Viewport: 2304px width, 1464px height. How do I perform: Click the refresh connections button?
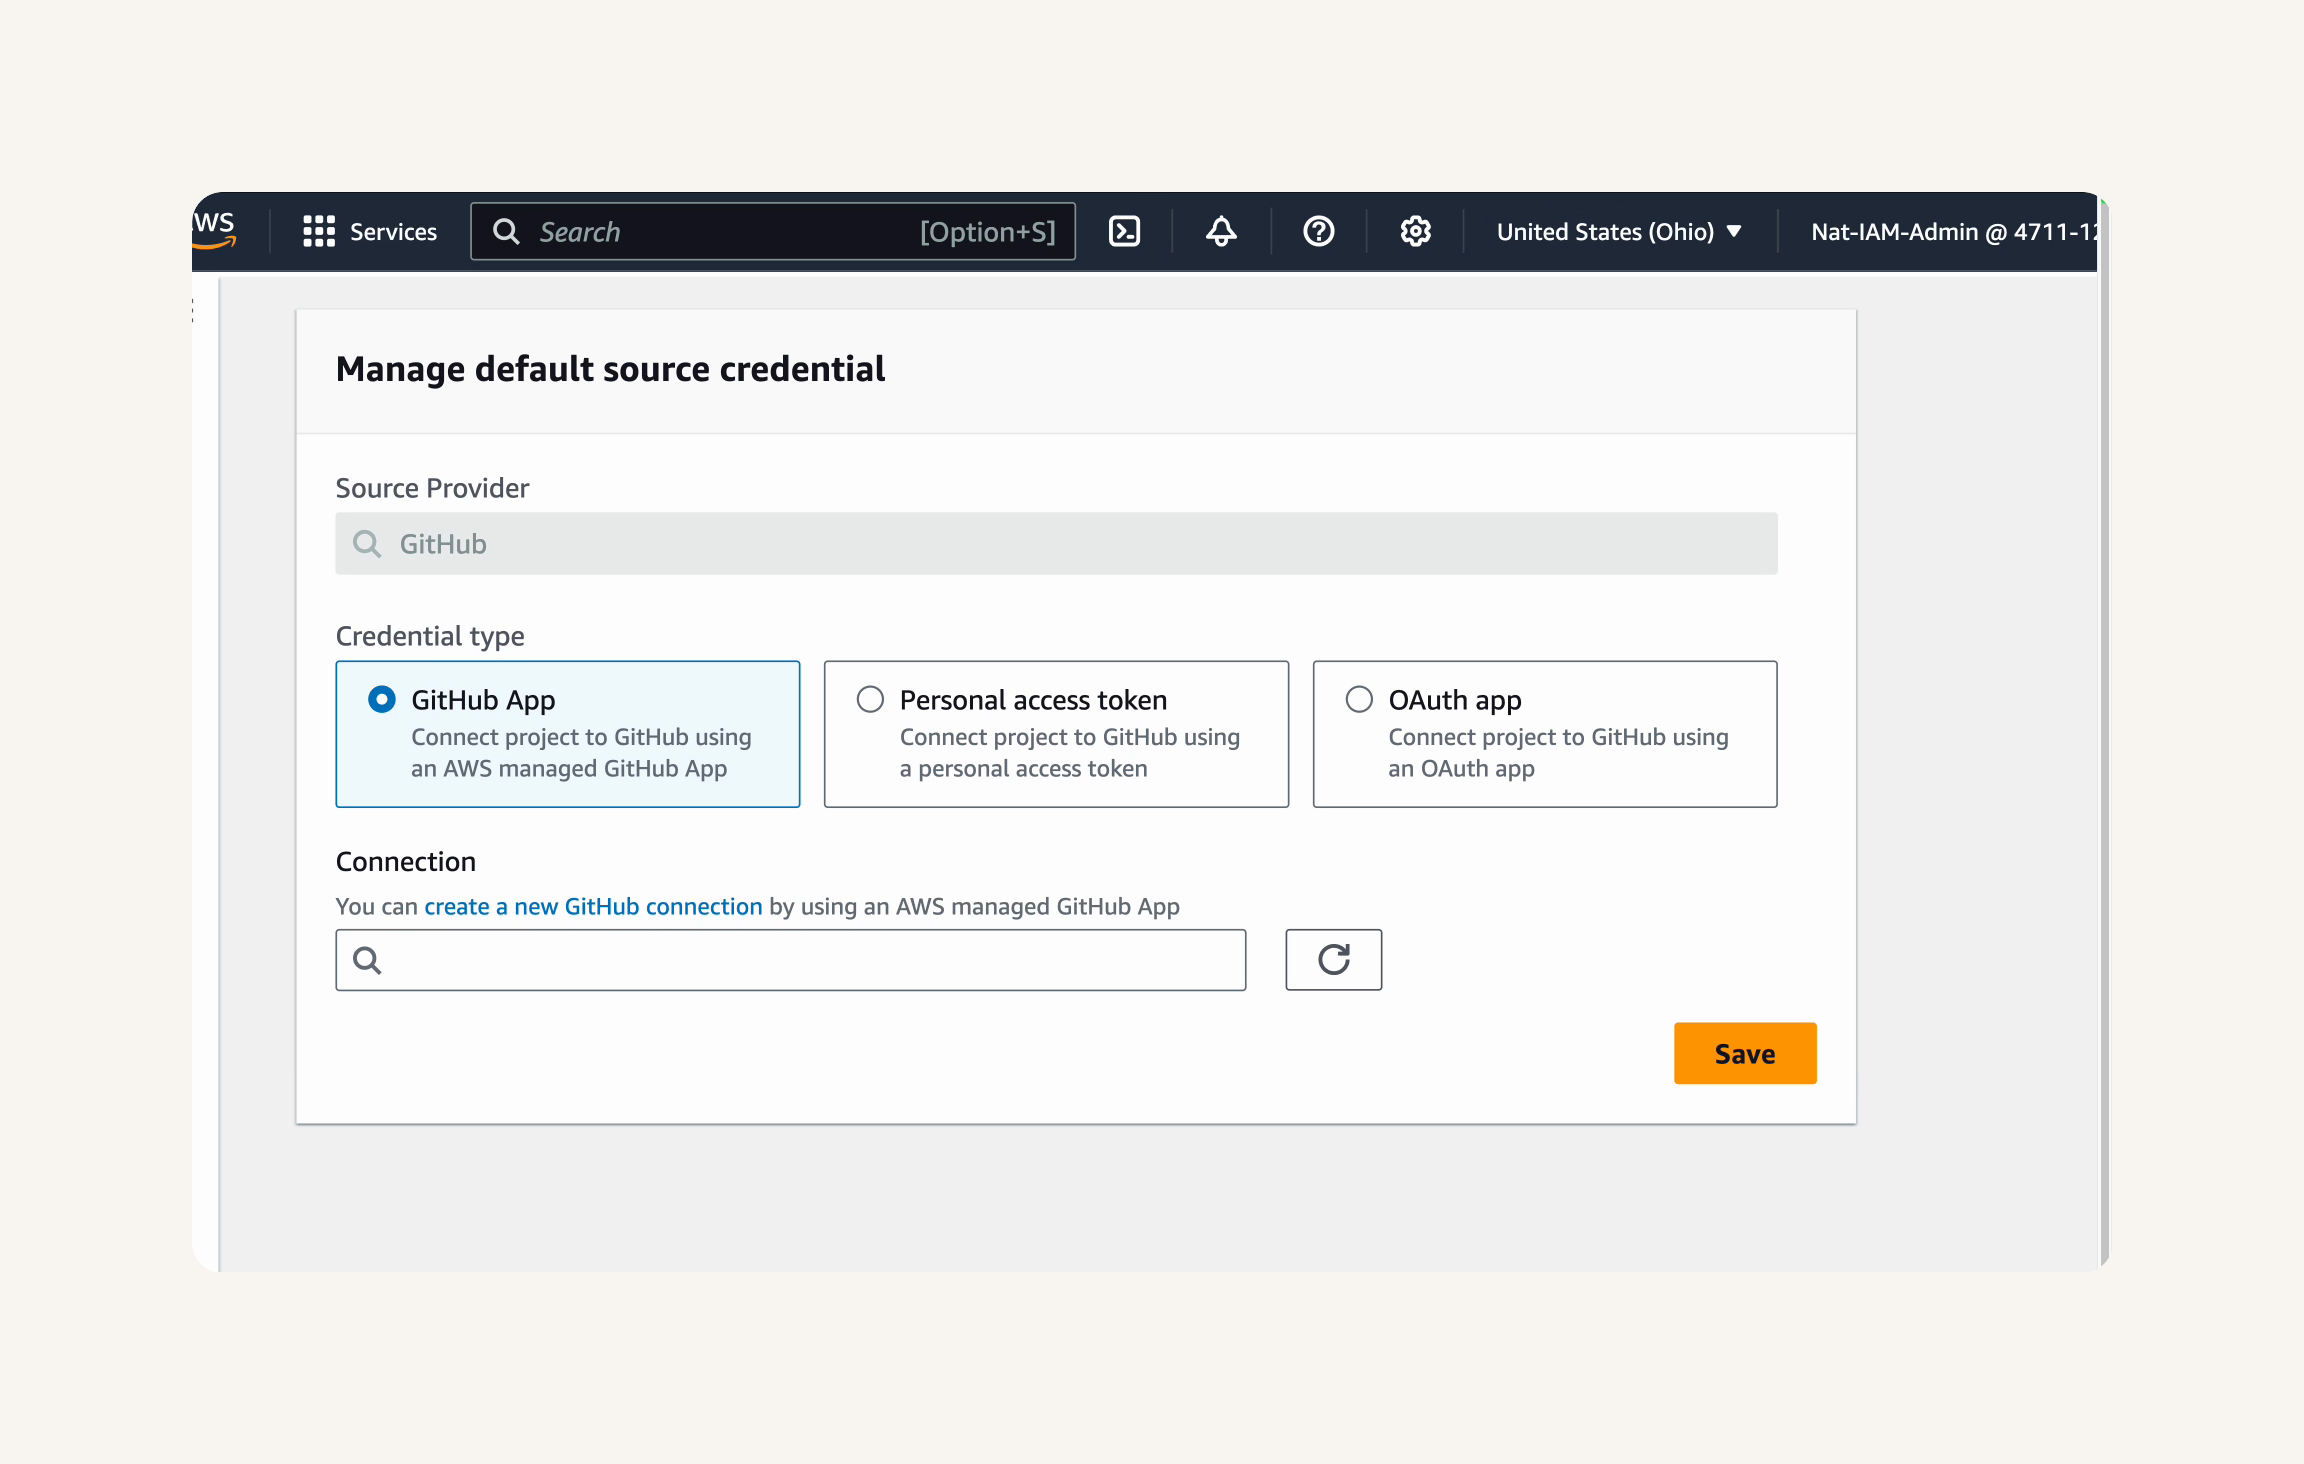click(x=1334, y=960)
